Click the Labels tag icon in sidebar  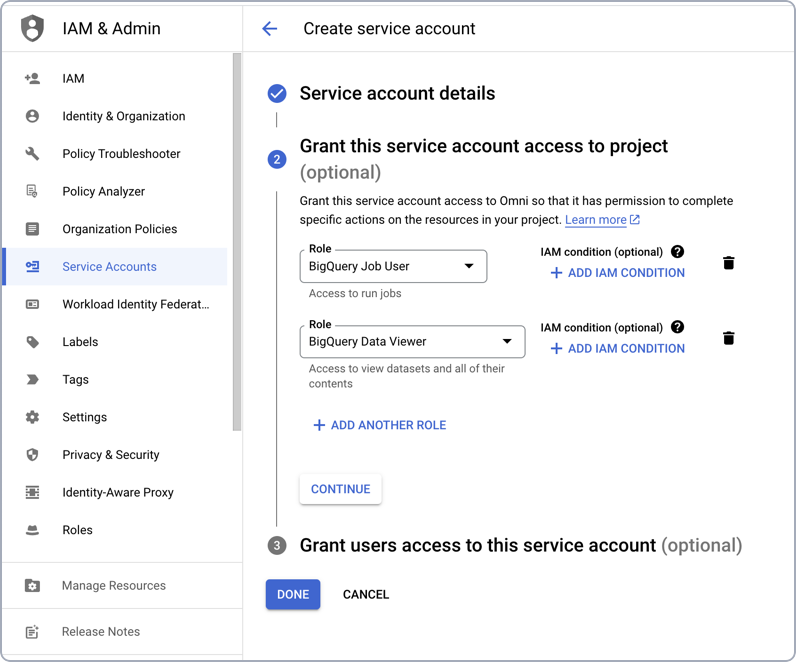pos(32,342)
